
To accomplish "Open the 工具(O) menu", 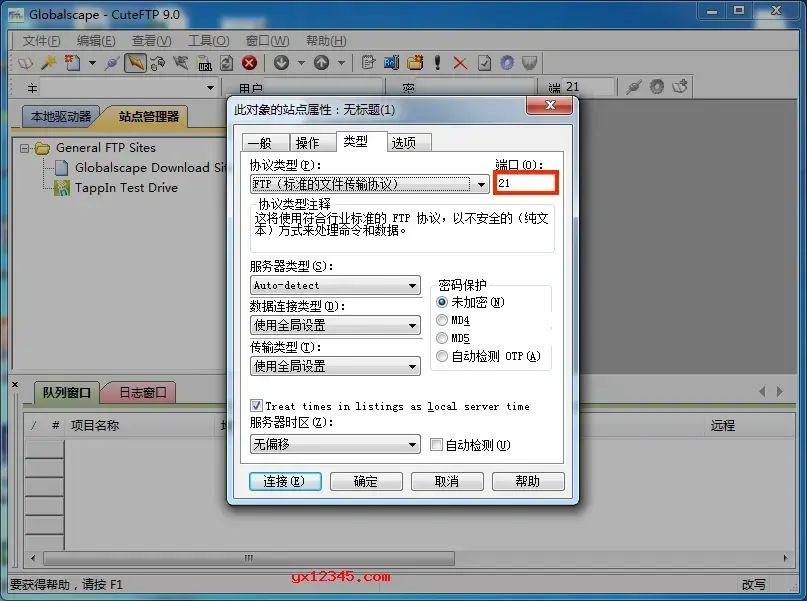I will click(208, 41).
